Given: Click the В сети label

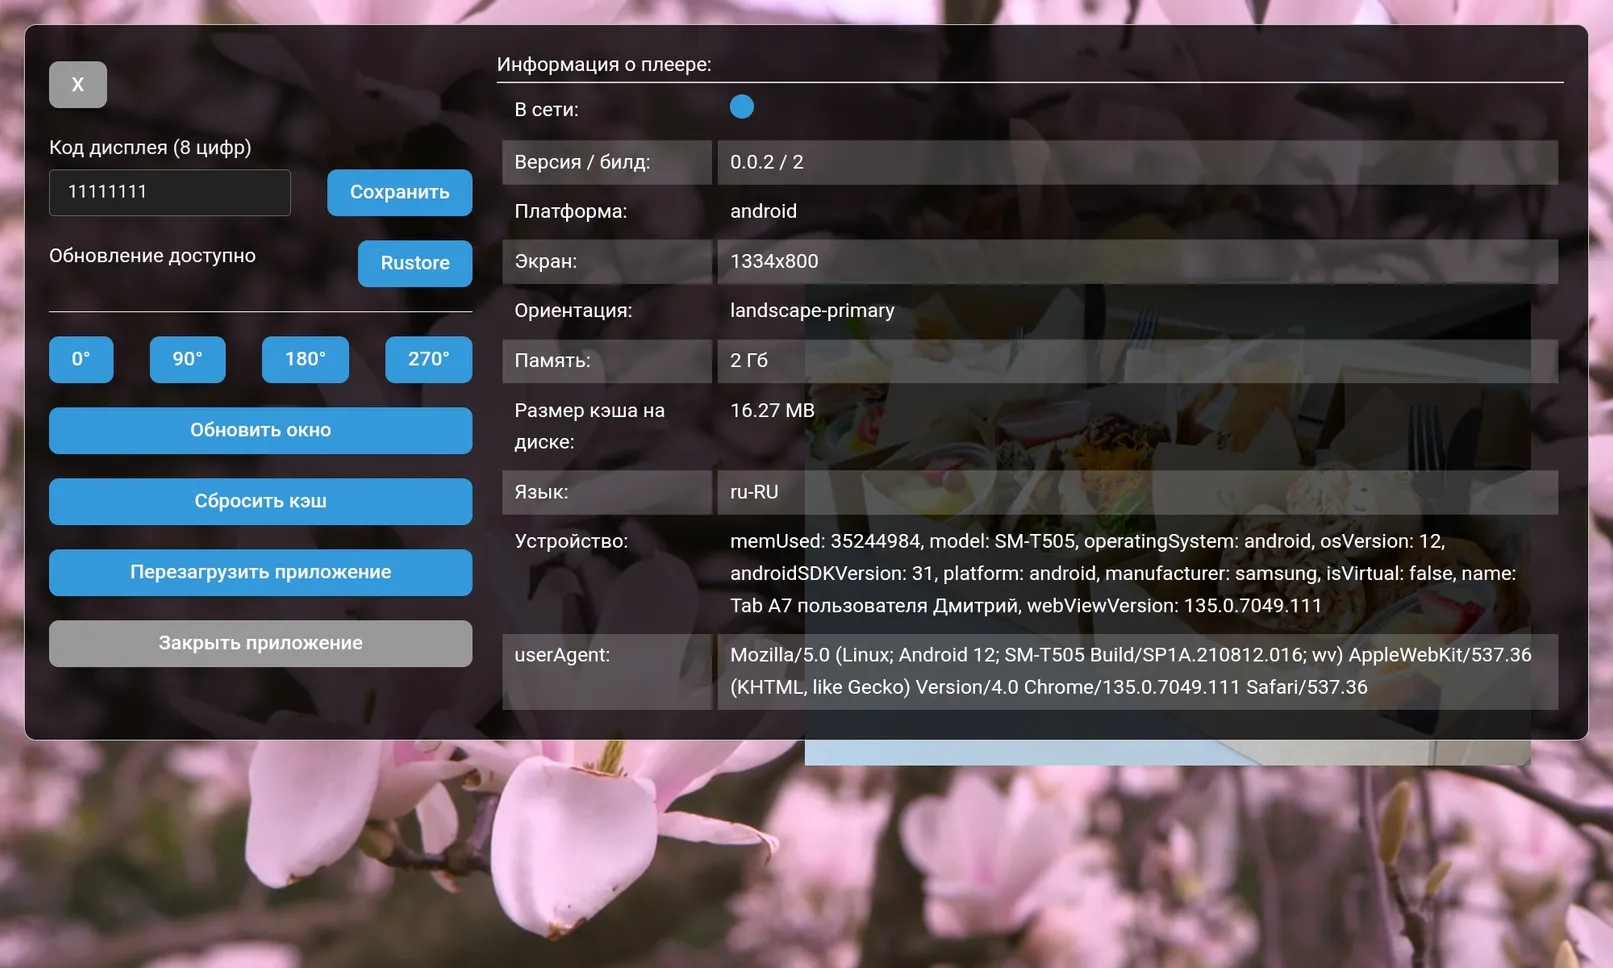Looking at the screenshot, I should (546, 109).
